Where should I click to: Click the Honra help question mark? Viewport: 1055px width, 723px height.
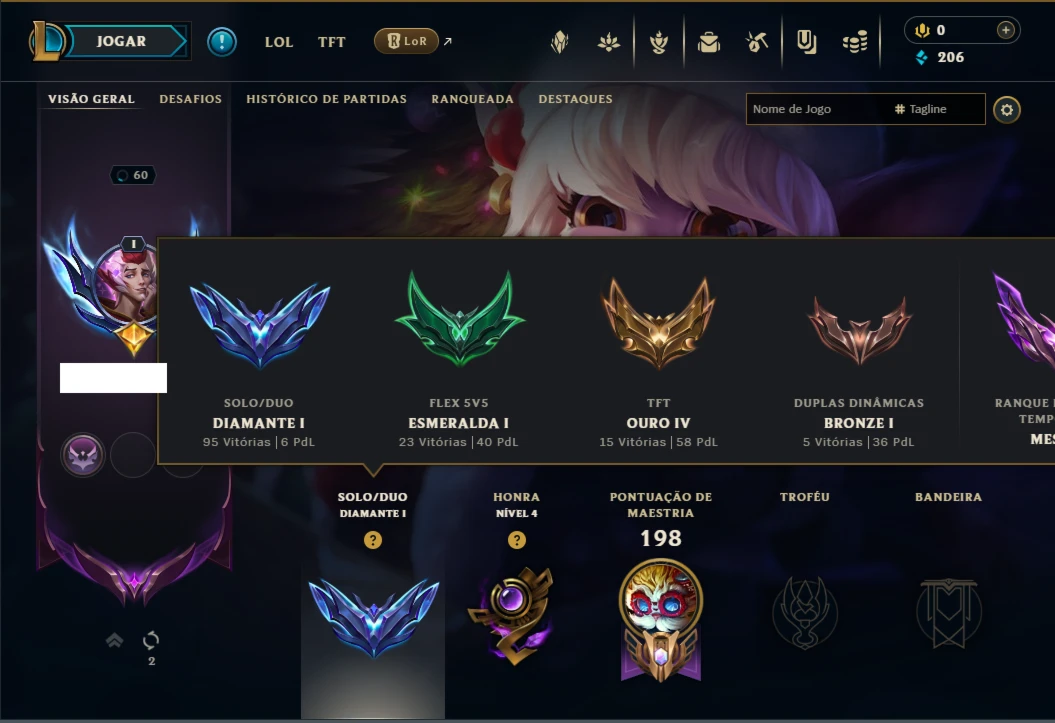tap(517, 540)
